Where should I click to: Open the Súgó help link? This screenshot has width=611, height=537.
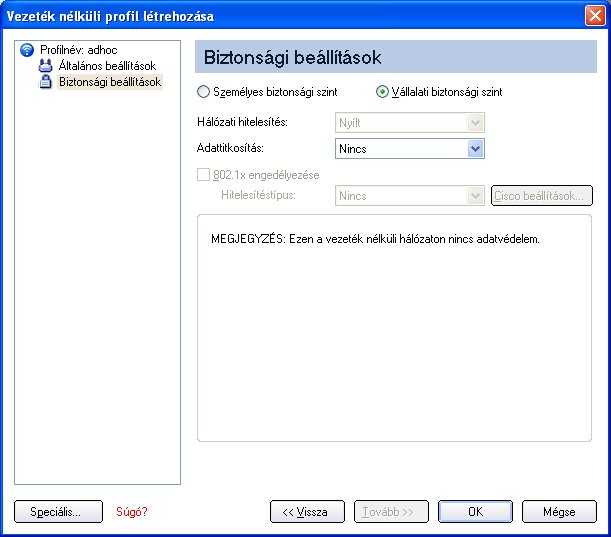pos(132,512)
